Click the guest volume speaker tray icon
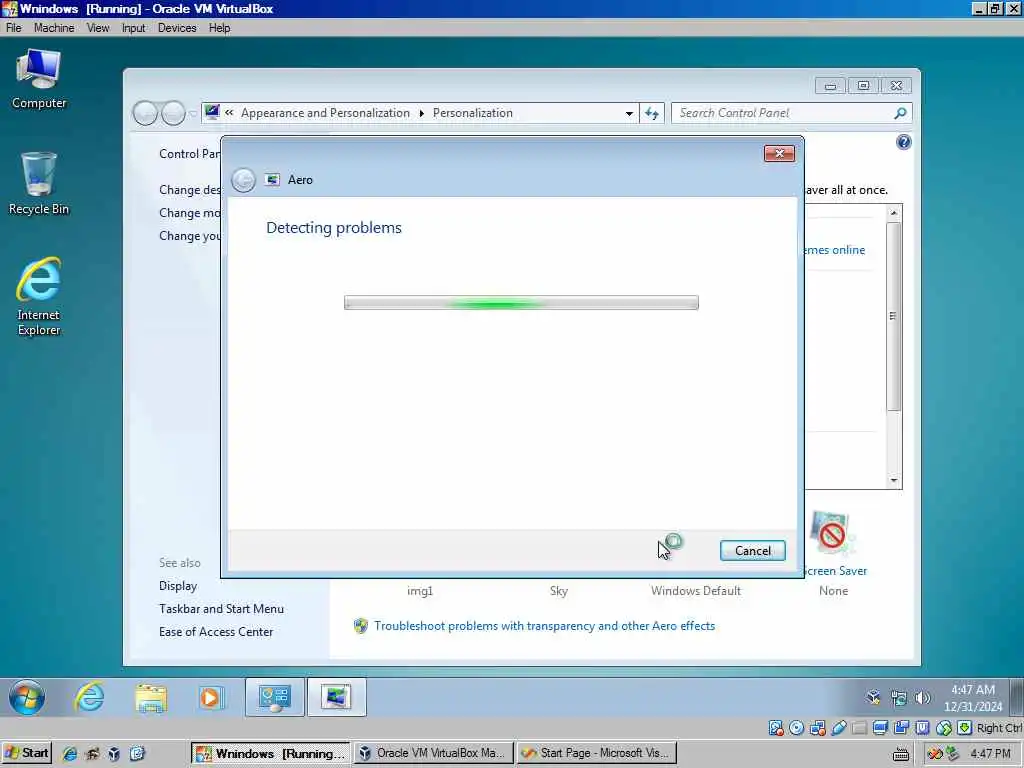1024x768 pixels. 922,698
